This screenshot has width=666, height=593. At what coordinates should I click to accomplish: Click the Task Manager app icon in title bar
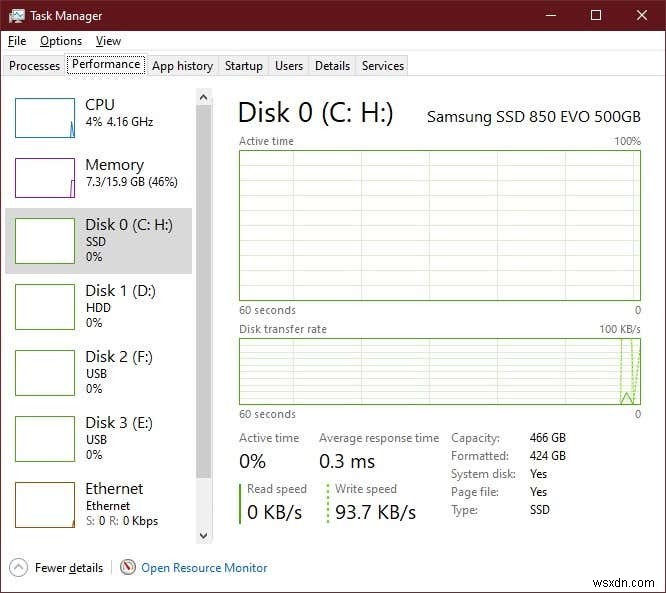tap(17, 16)
